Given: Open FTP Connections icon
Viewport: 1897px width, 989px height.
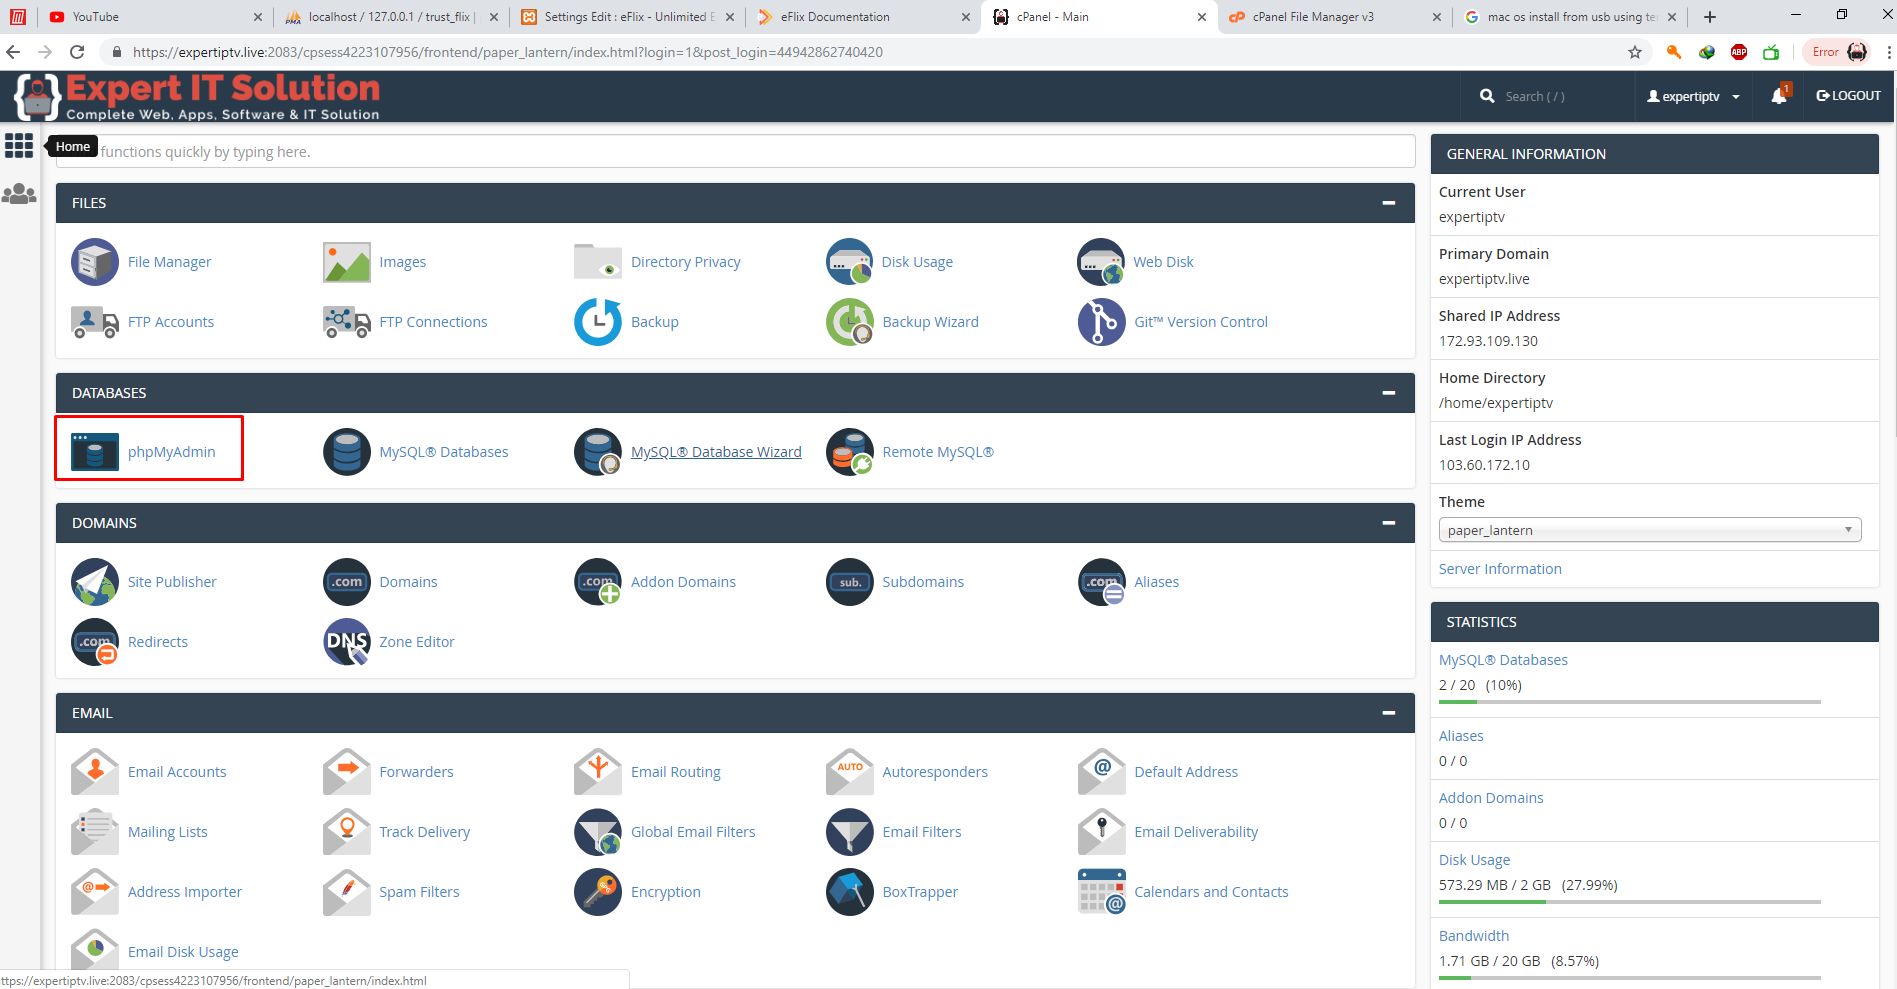Looking at the screenshot, I should [x=347, y=322].
